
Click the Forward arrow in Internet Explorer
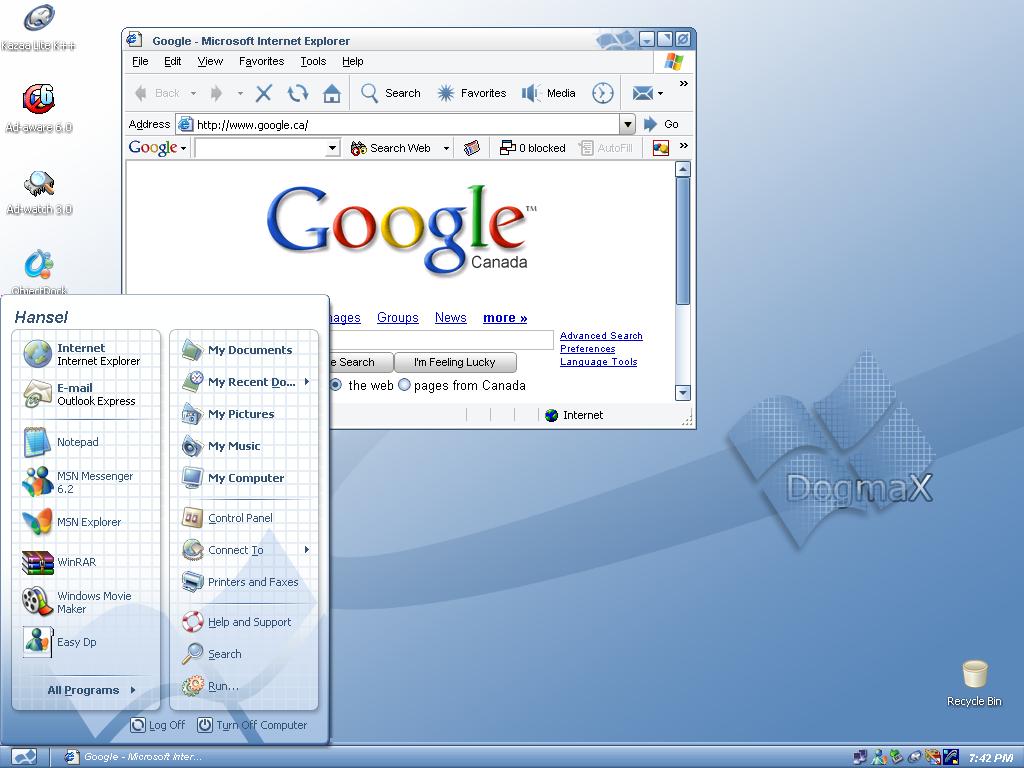point(216,93)
